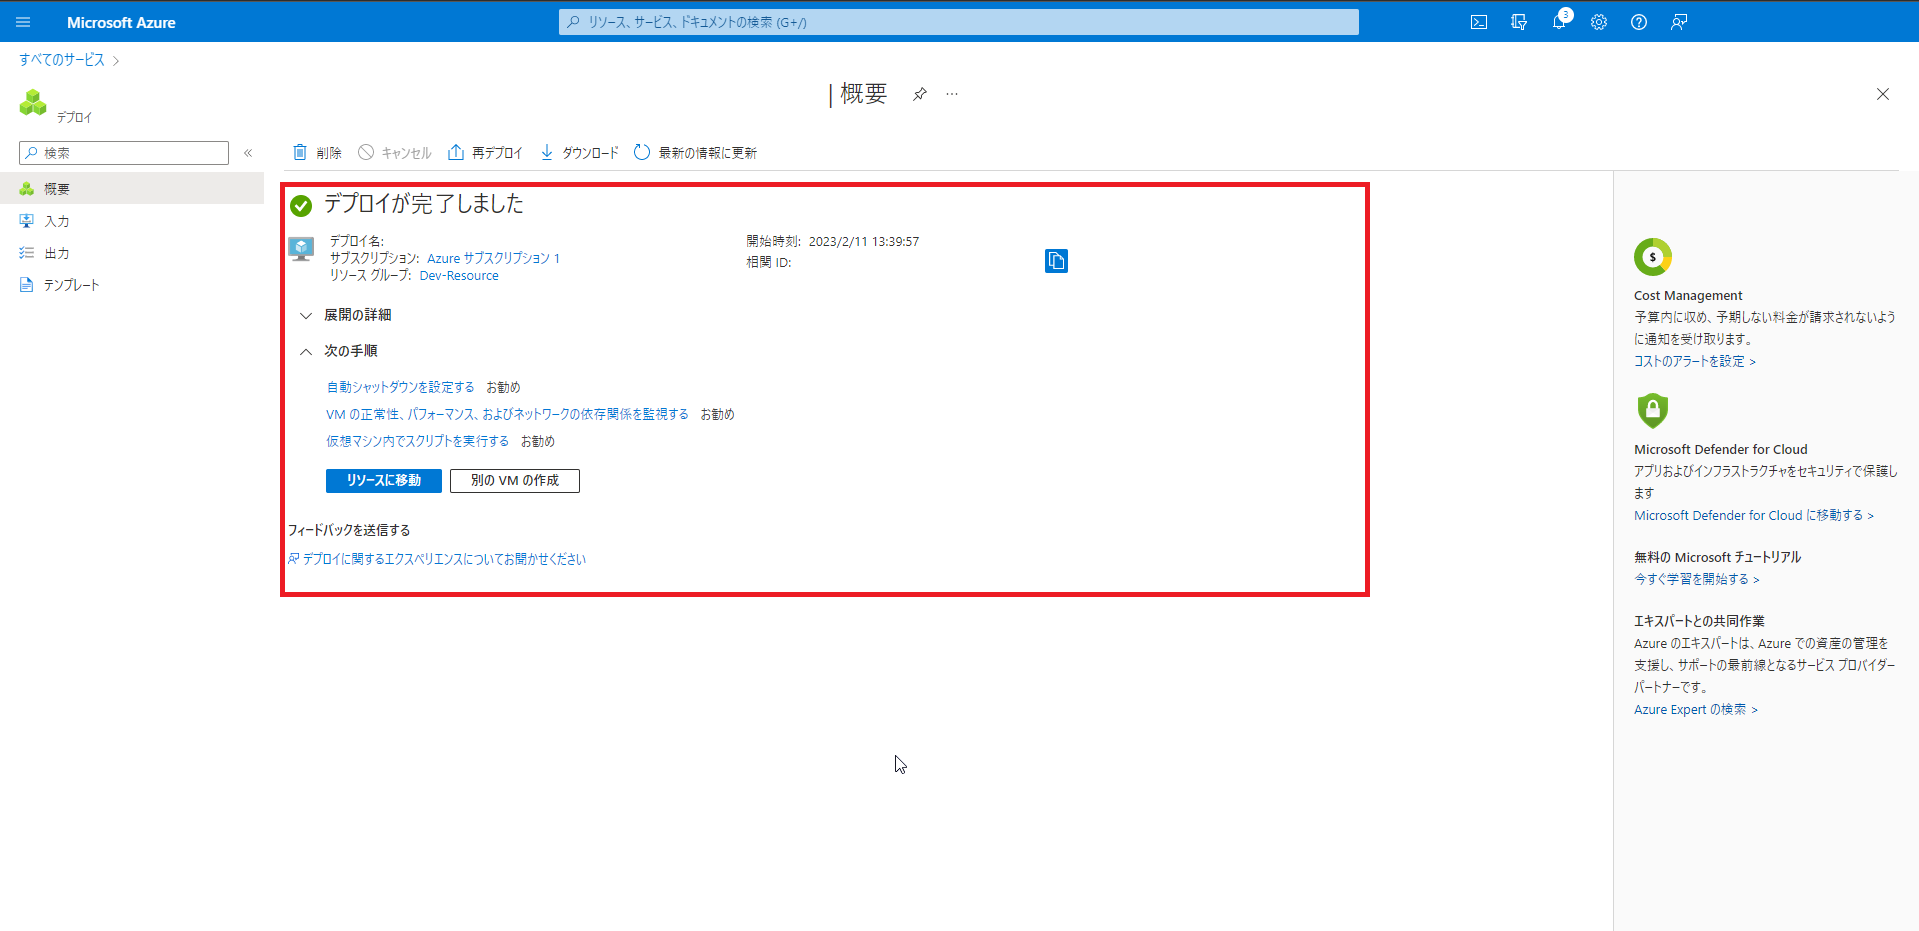
Task: Open Directories and subscriptions filter icon
Action: [1519, 22]
